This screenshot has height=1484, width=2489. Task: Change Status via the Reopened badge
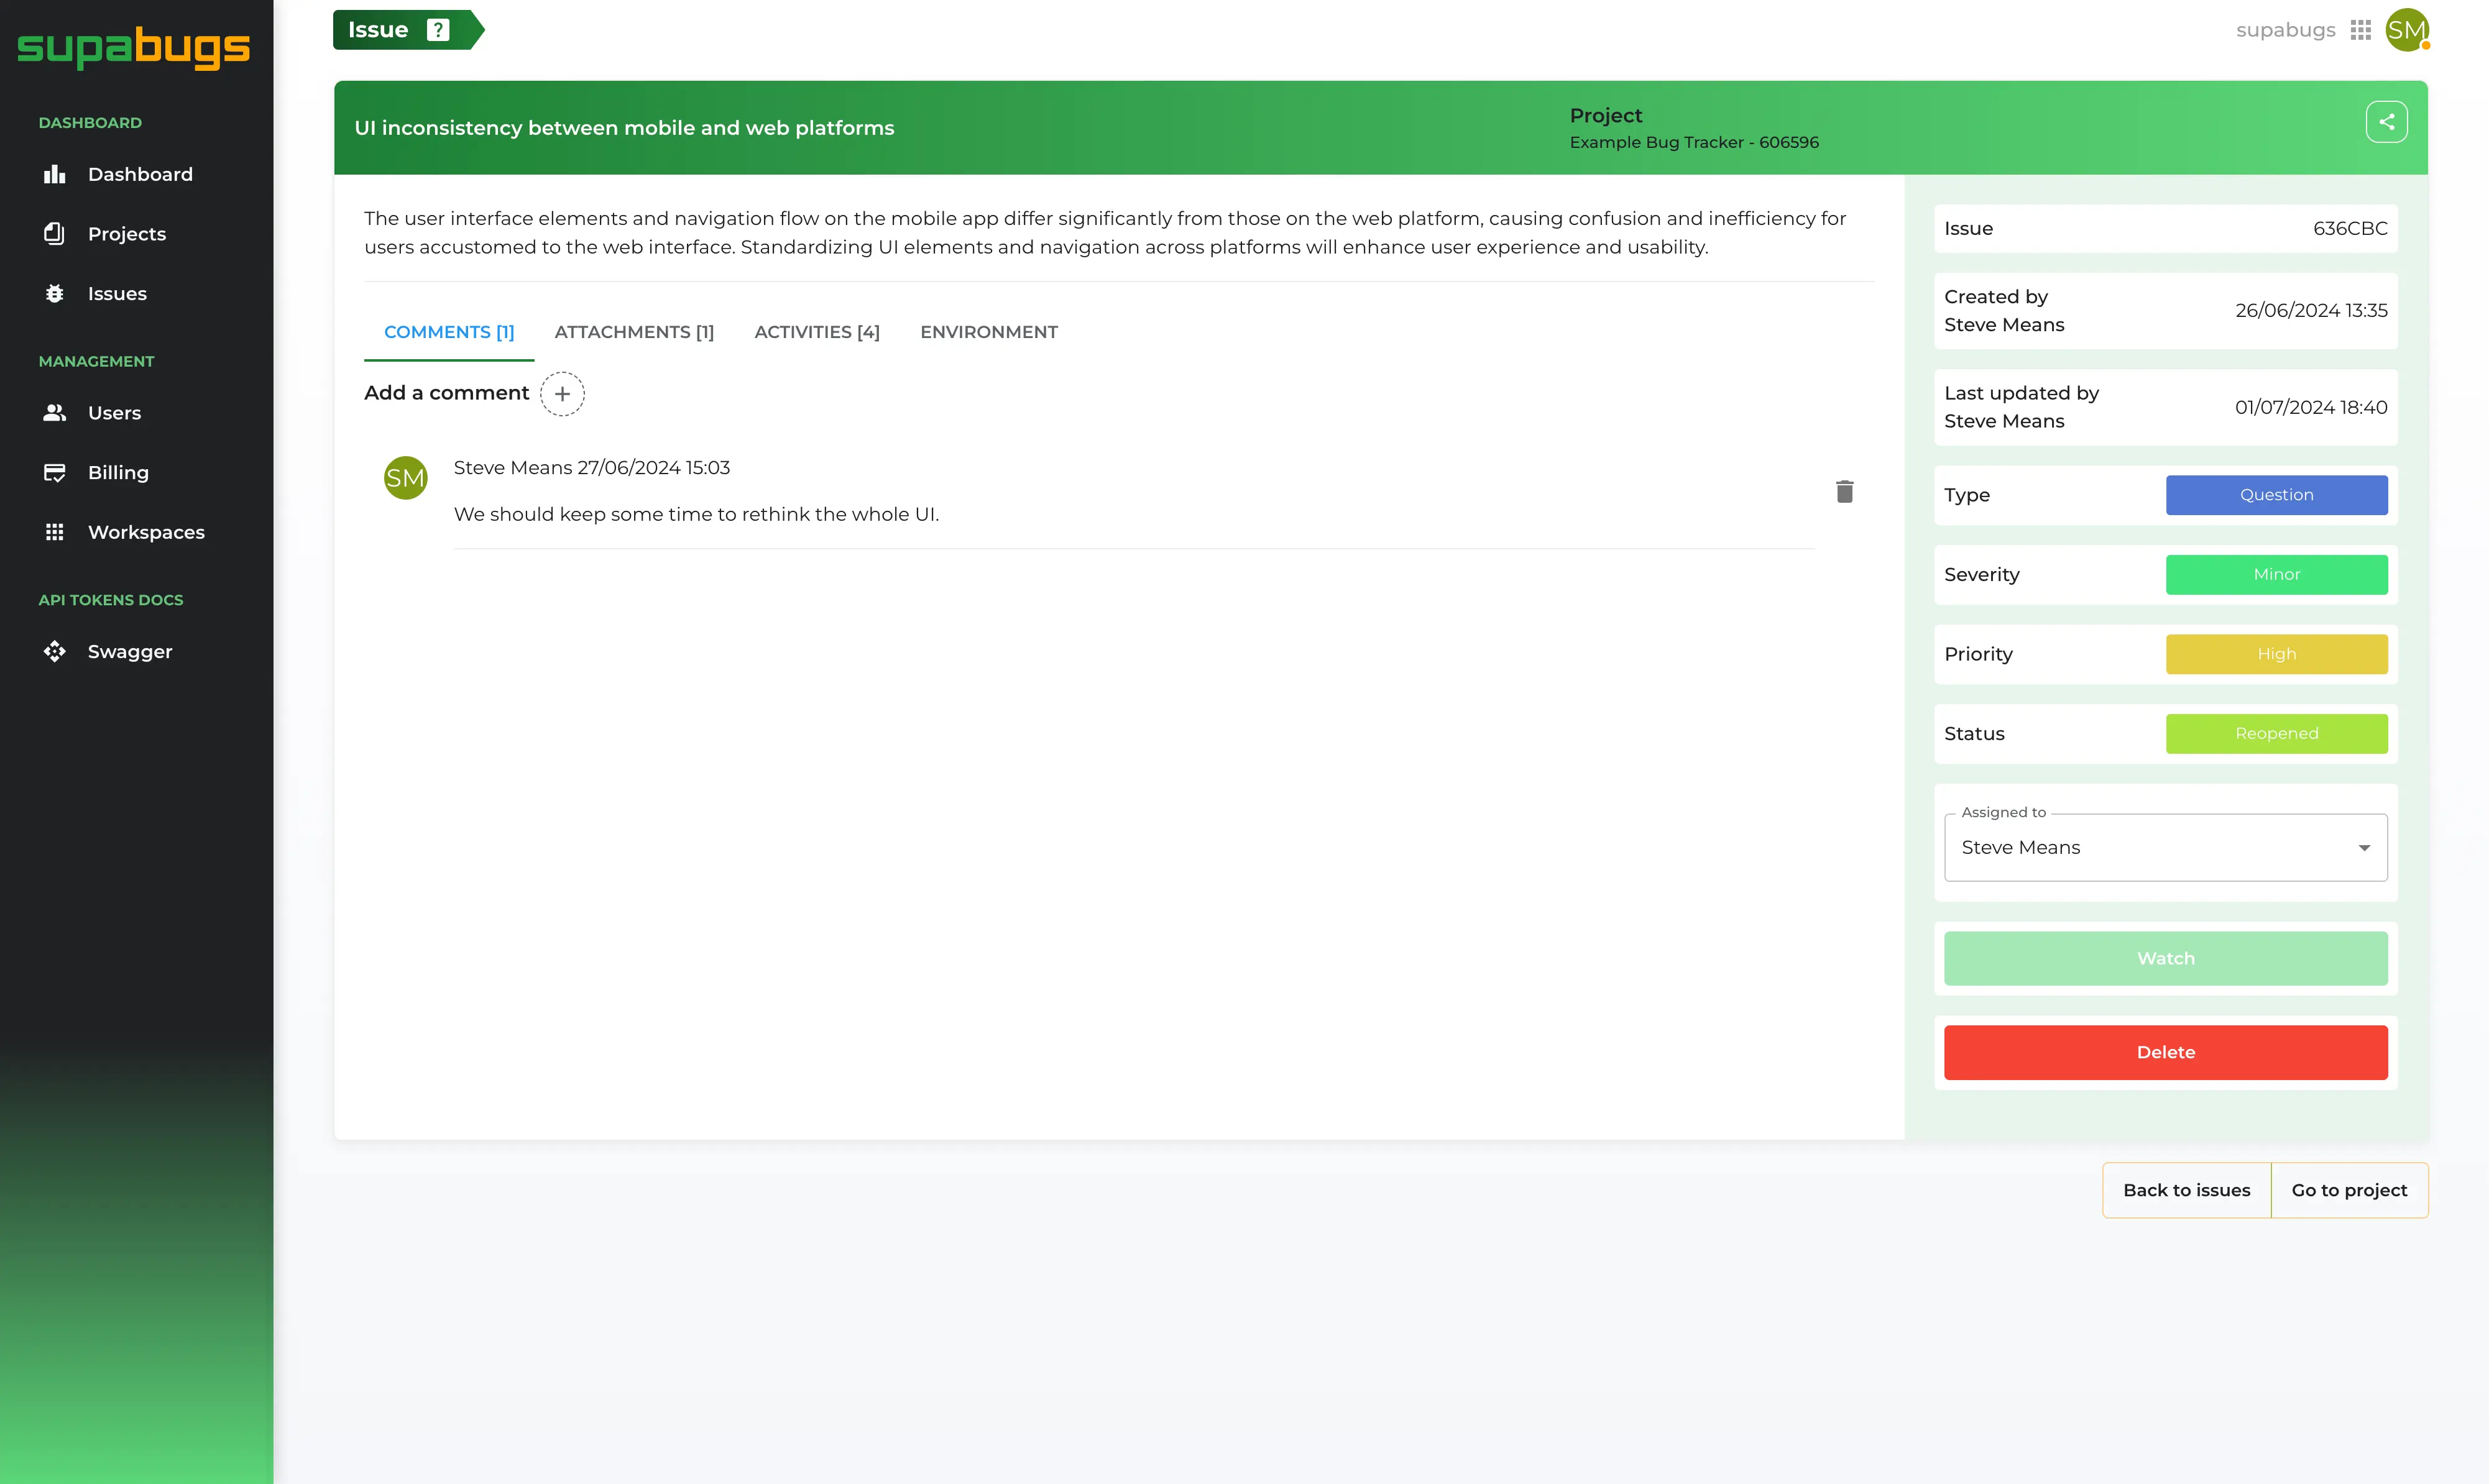click(2276, 734)
